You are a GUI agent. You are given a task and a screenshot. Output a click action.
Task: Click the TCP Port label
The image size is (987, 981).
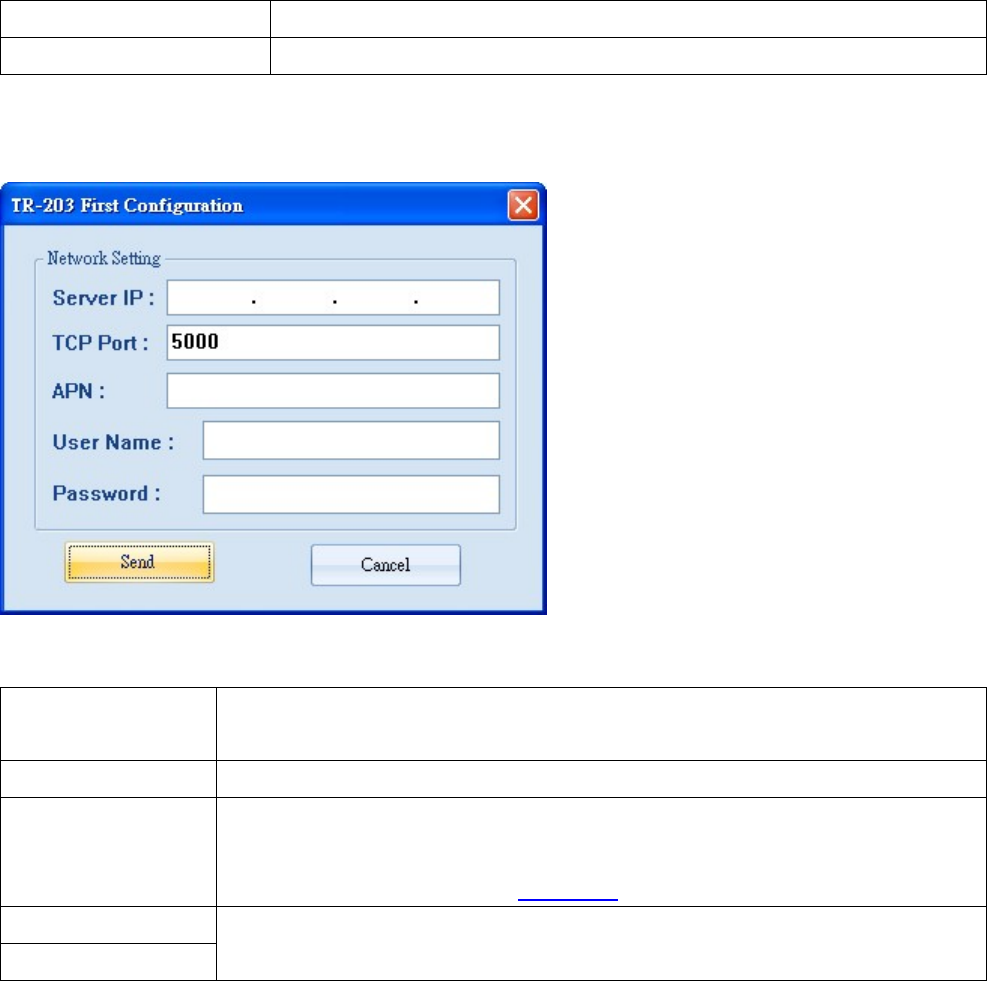pyautogui.click(x=100, y=343)
